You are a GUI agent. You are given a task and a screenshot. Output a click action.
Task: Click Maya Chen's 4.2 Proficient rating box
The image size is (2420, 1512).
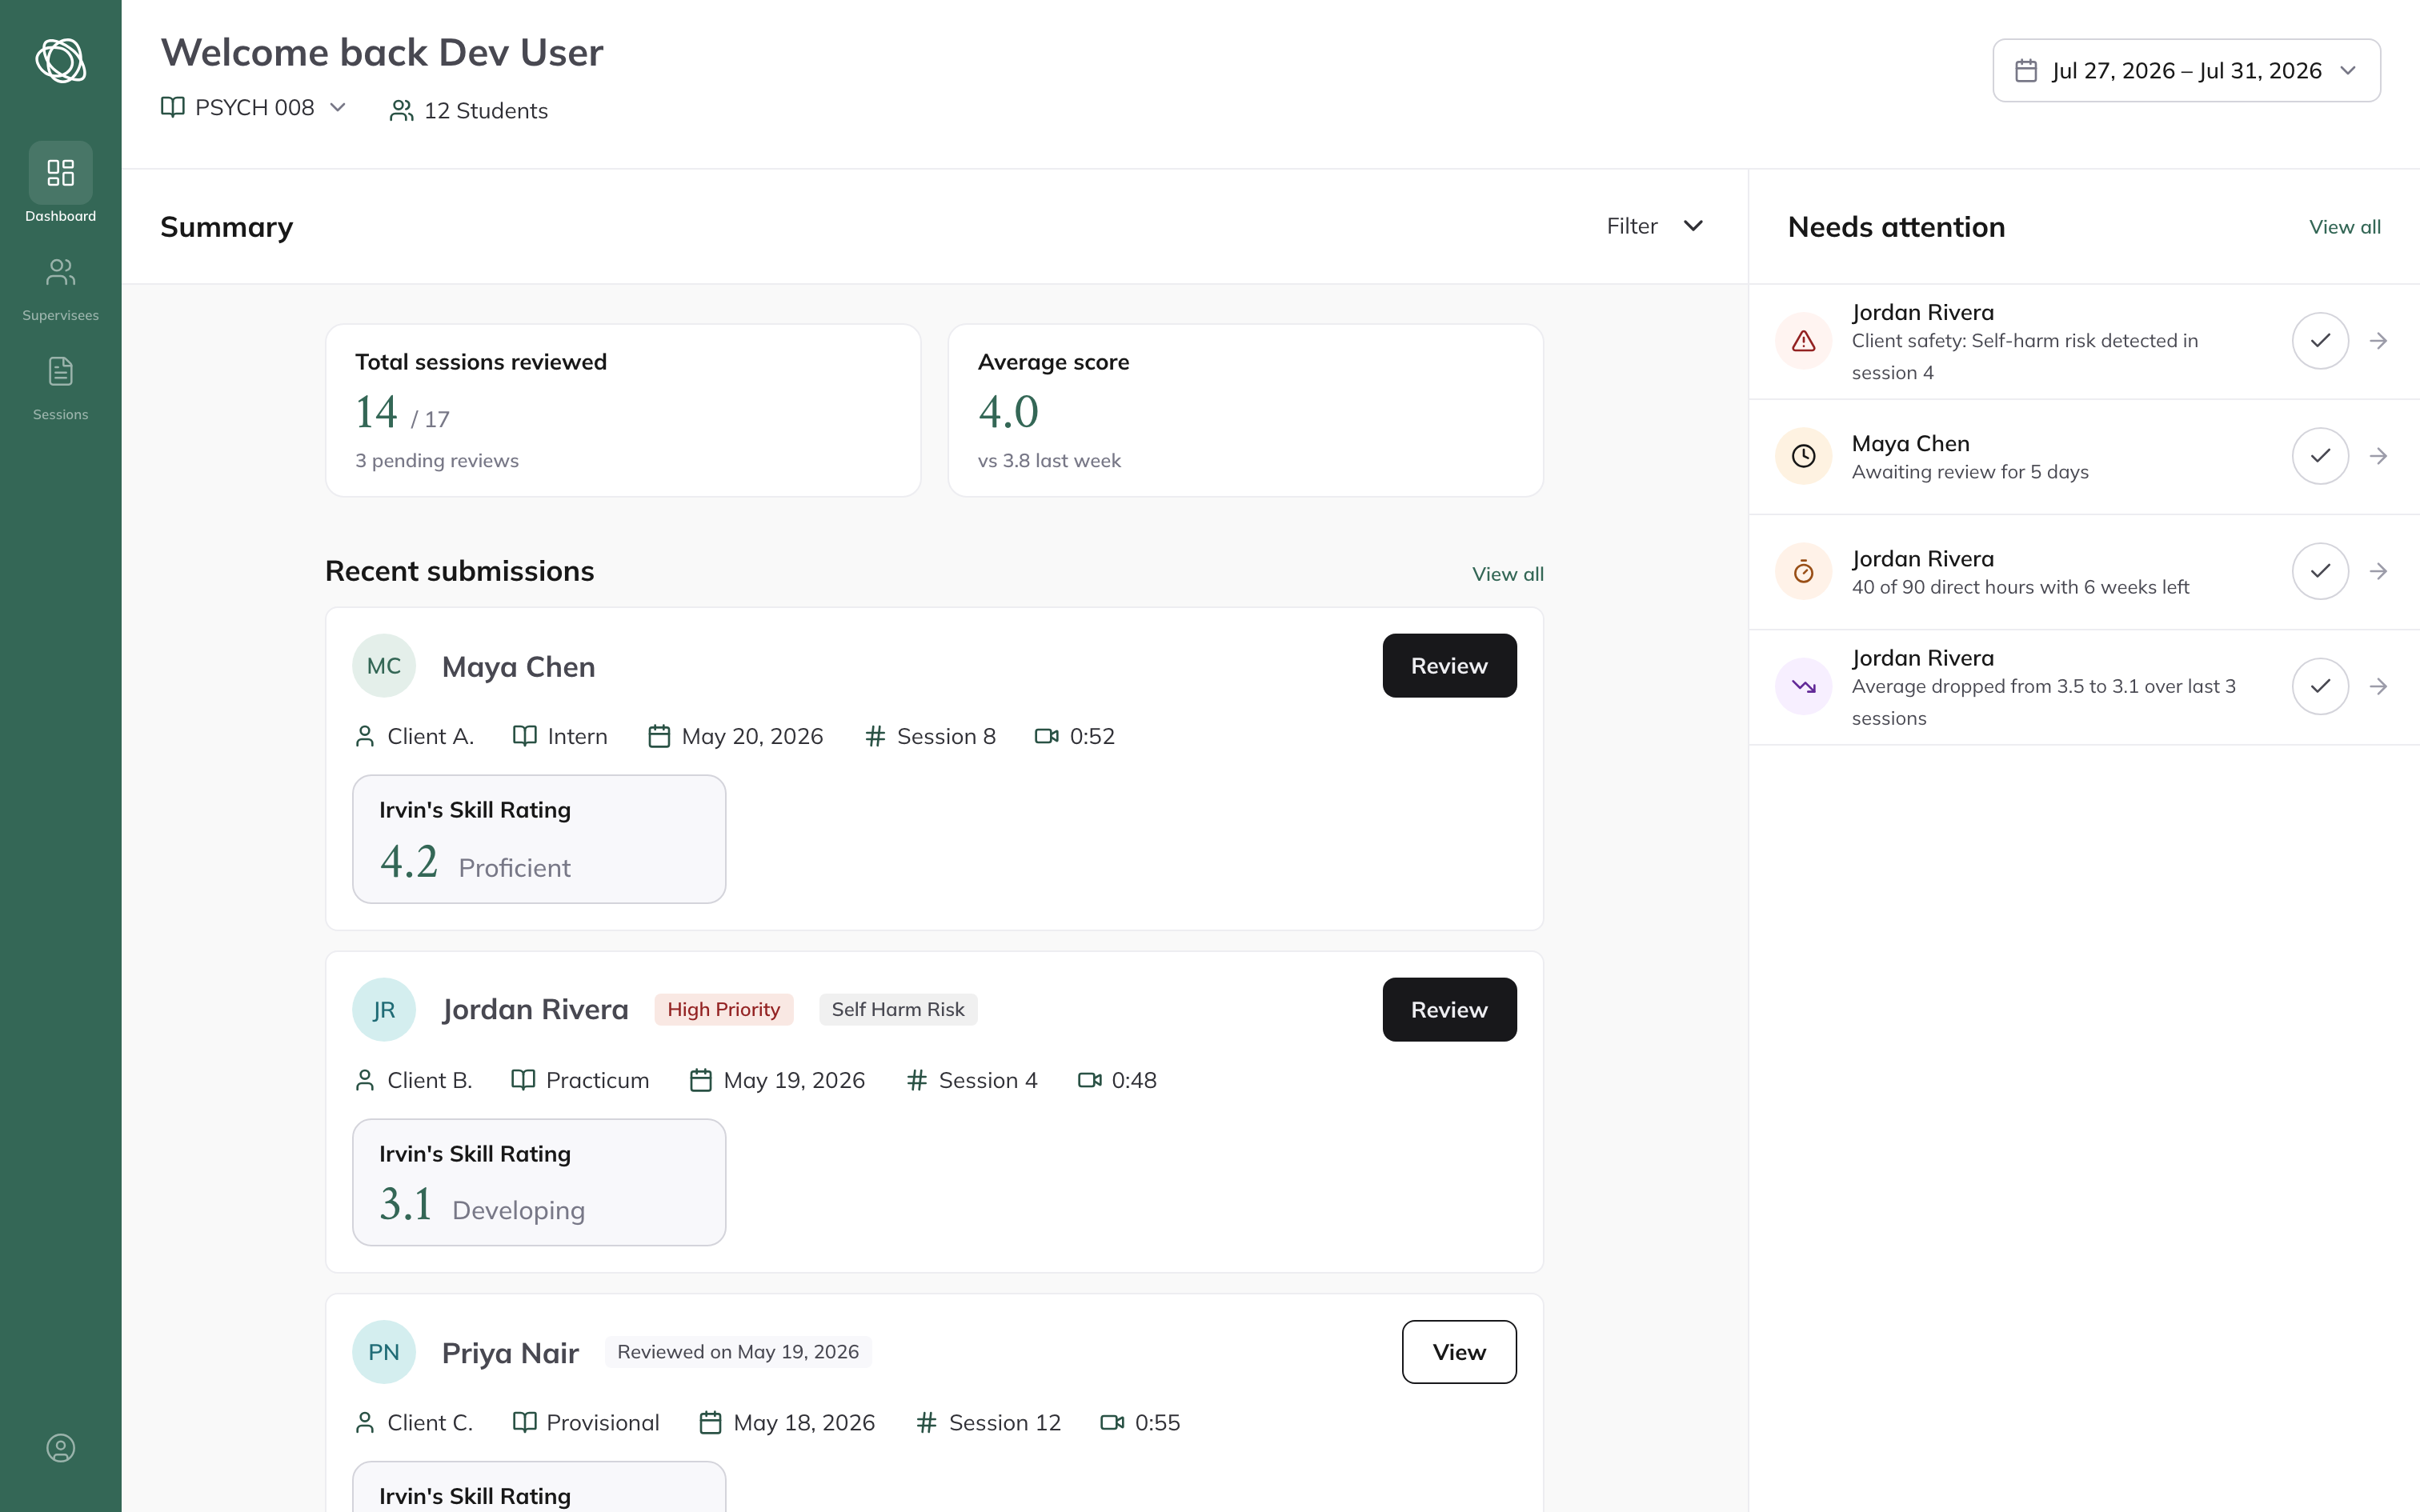[539, 839]
